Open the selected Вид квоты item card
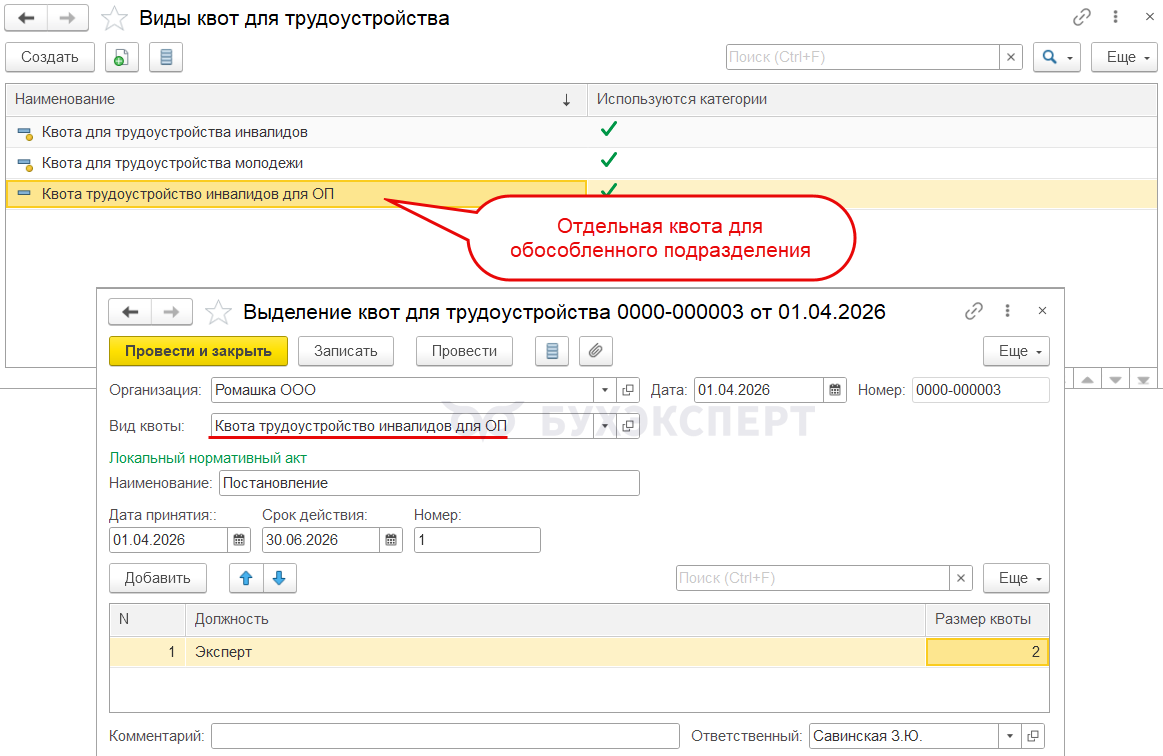This screenshot has width=1163, height=756. pos(628,426)
